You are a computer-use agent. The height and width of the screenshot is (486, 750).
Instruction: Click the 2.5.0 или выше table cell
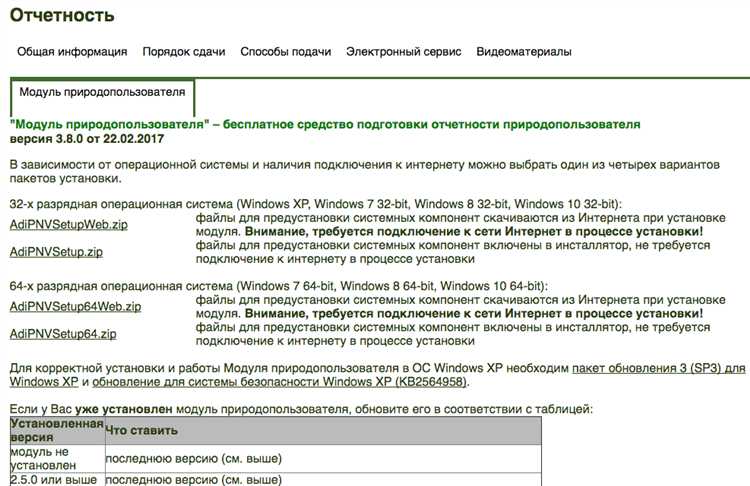[x=57, y=479]
